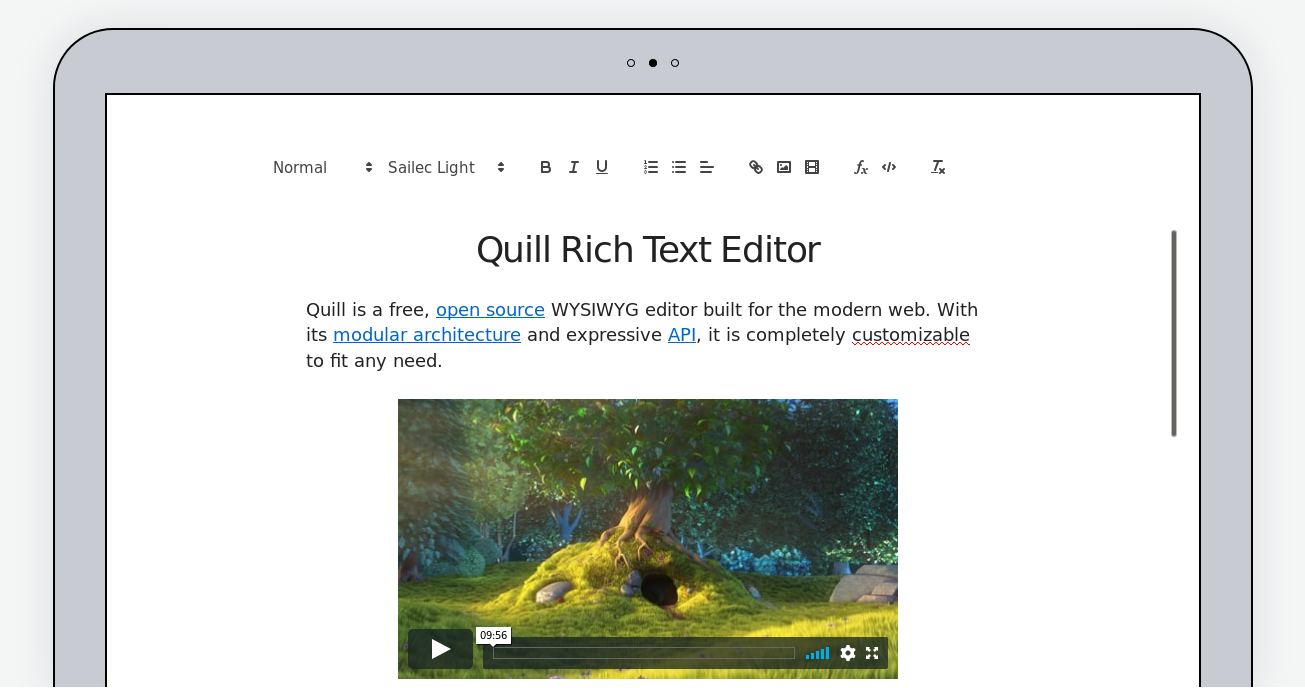Screen dimensions: 1305x688
Task: Click the editor vertical scrollbar
Action: click(1174, 333)
